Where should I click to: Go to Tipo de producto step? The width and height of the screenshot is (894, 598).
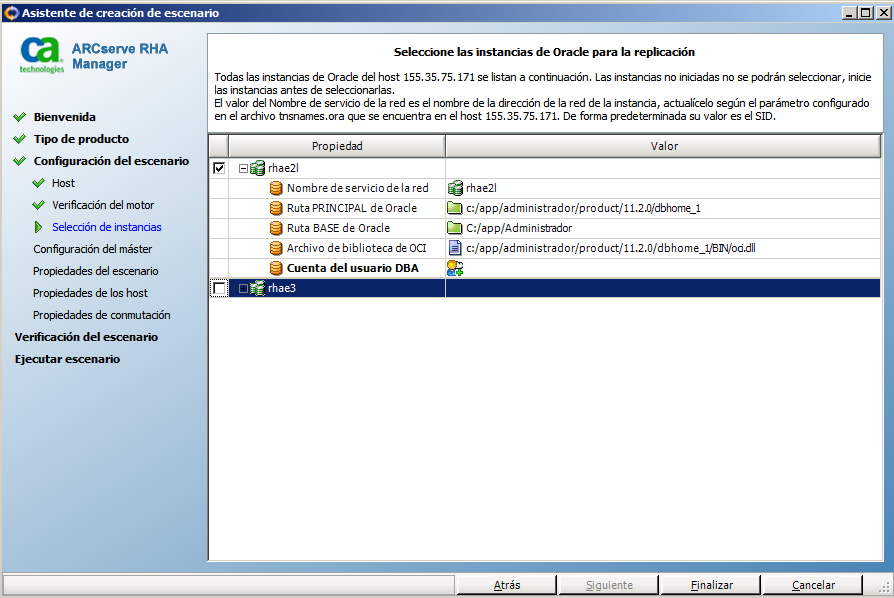(81, 139)
